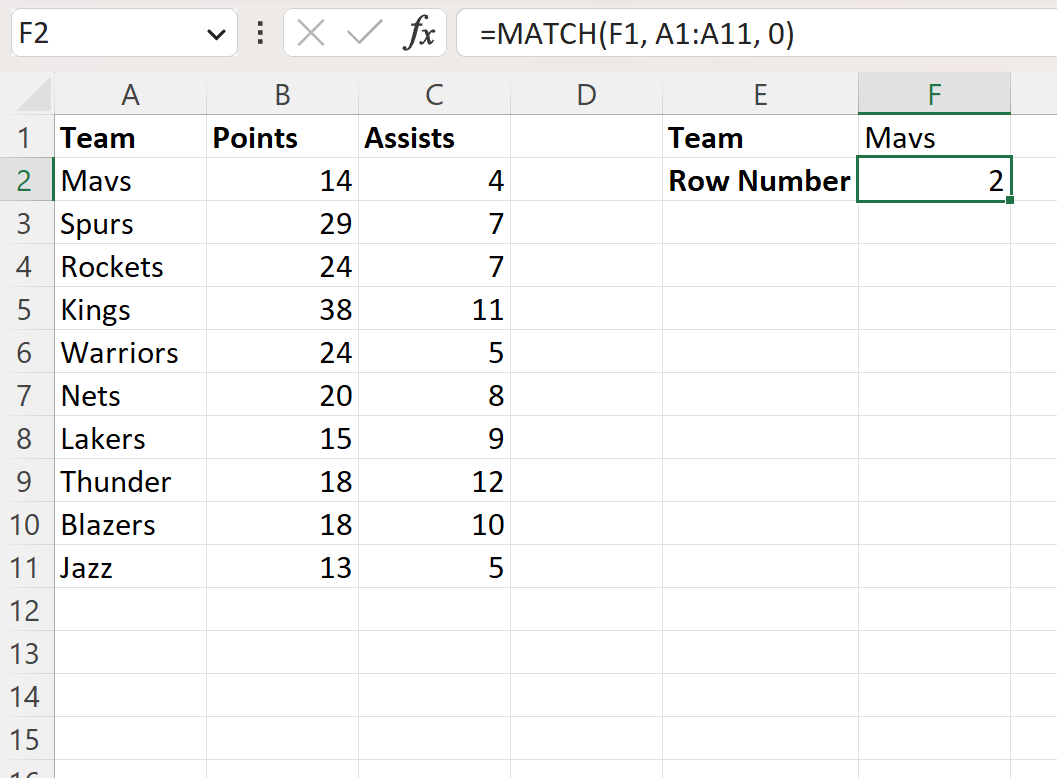Select the cell with Kings' 38 points
Image resolution: width=1057 pixels, height=778 pixels.
pos(282,309)
